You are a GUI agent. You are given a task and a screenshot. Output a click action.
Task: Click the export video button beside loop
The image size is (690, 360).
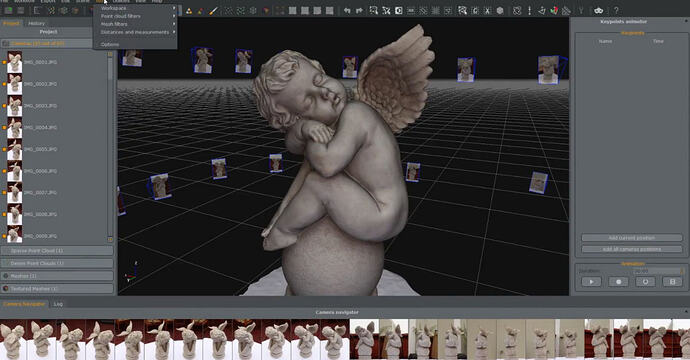tap(672, 282)
